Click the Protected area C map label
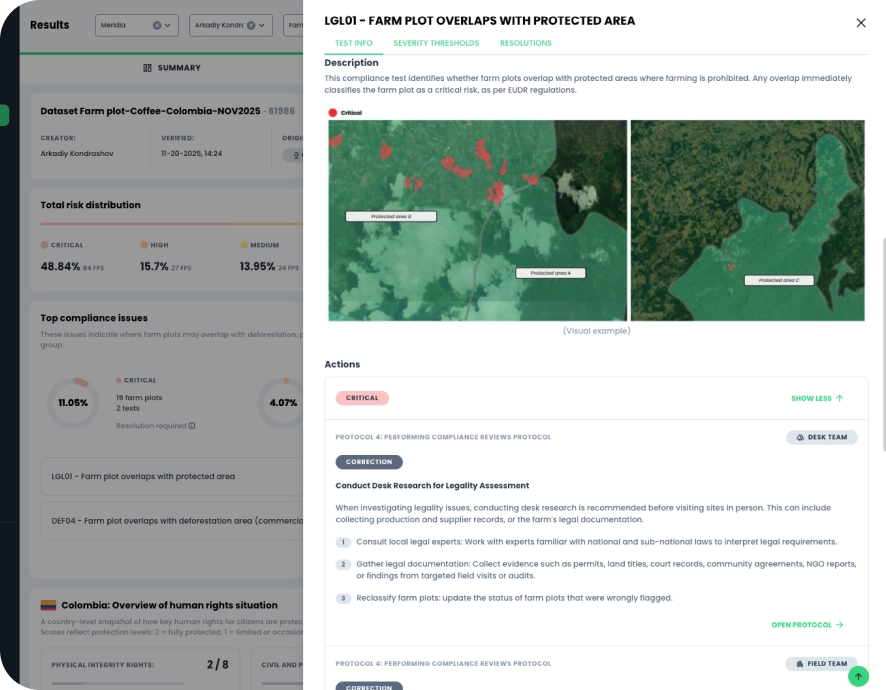Viewport: 886px width, 690px height. (x=779, y=280)
